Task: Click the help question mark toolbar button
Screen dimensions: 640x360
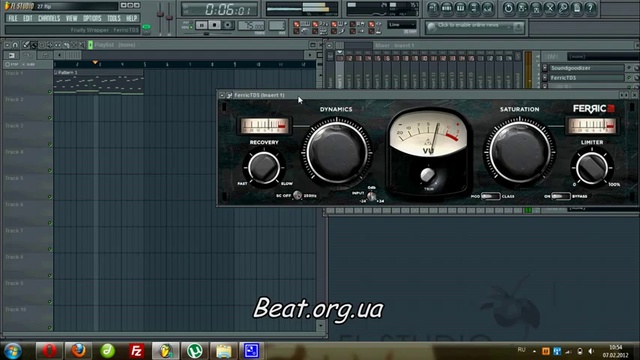Action: [x=590, y=8]
